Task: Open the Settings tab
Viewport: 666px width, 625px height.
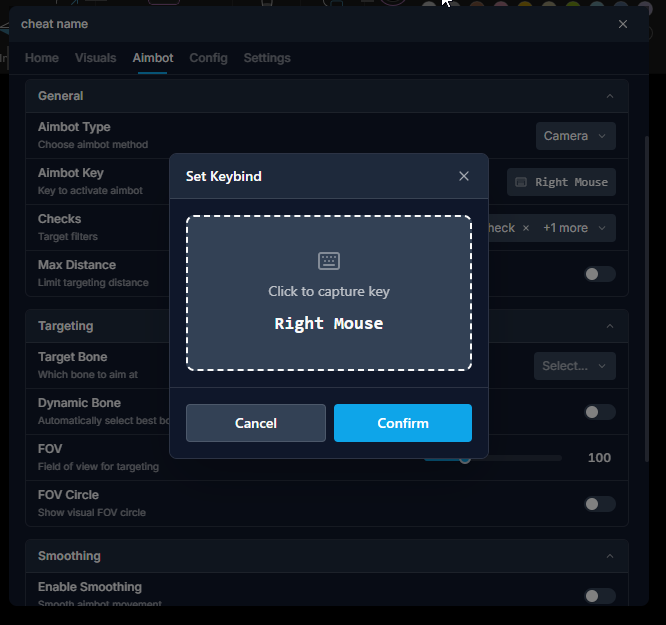Action: point(267,58)
